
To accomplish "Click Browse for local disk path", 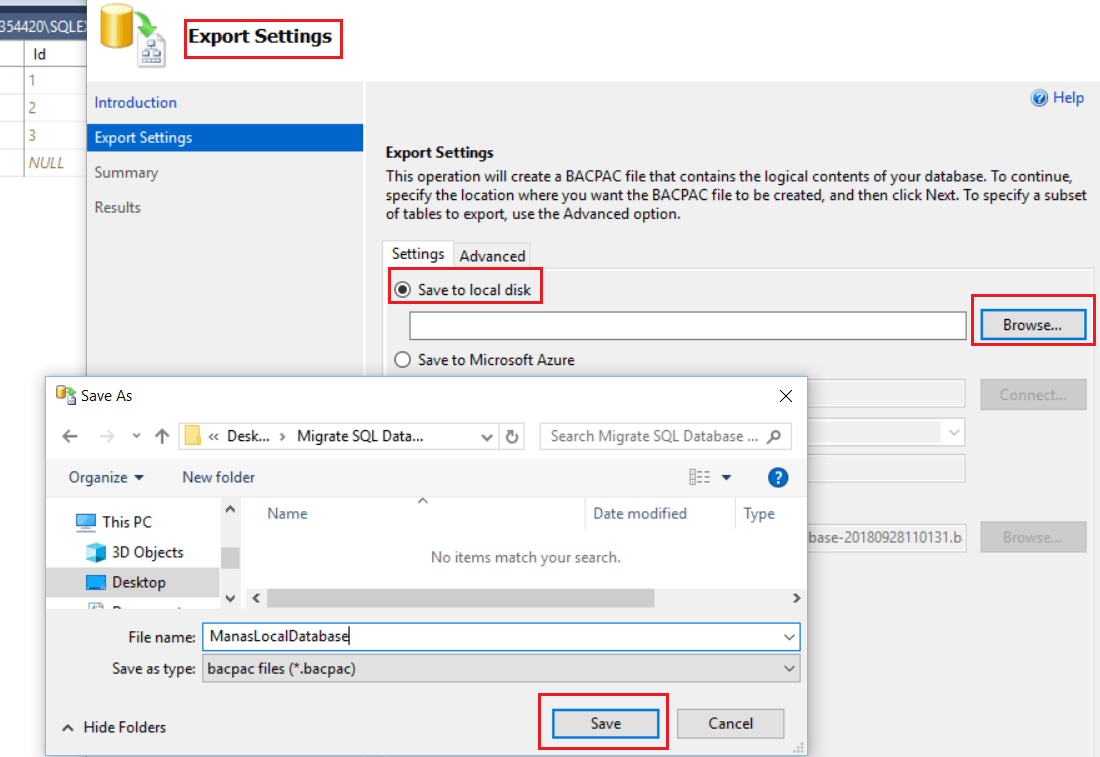I will [x=1033, y=325].
